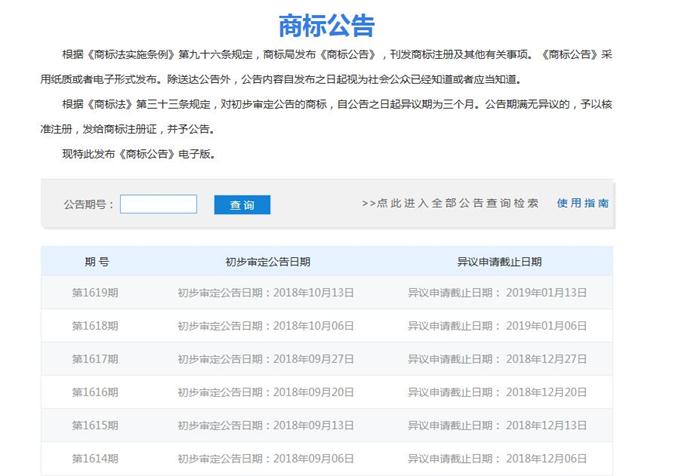Image resolution: width=700 pixels, height=476 pixels.
Task: Click the 初步审定公告日期 column header
Action: click(x=267, y=261)
